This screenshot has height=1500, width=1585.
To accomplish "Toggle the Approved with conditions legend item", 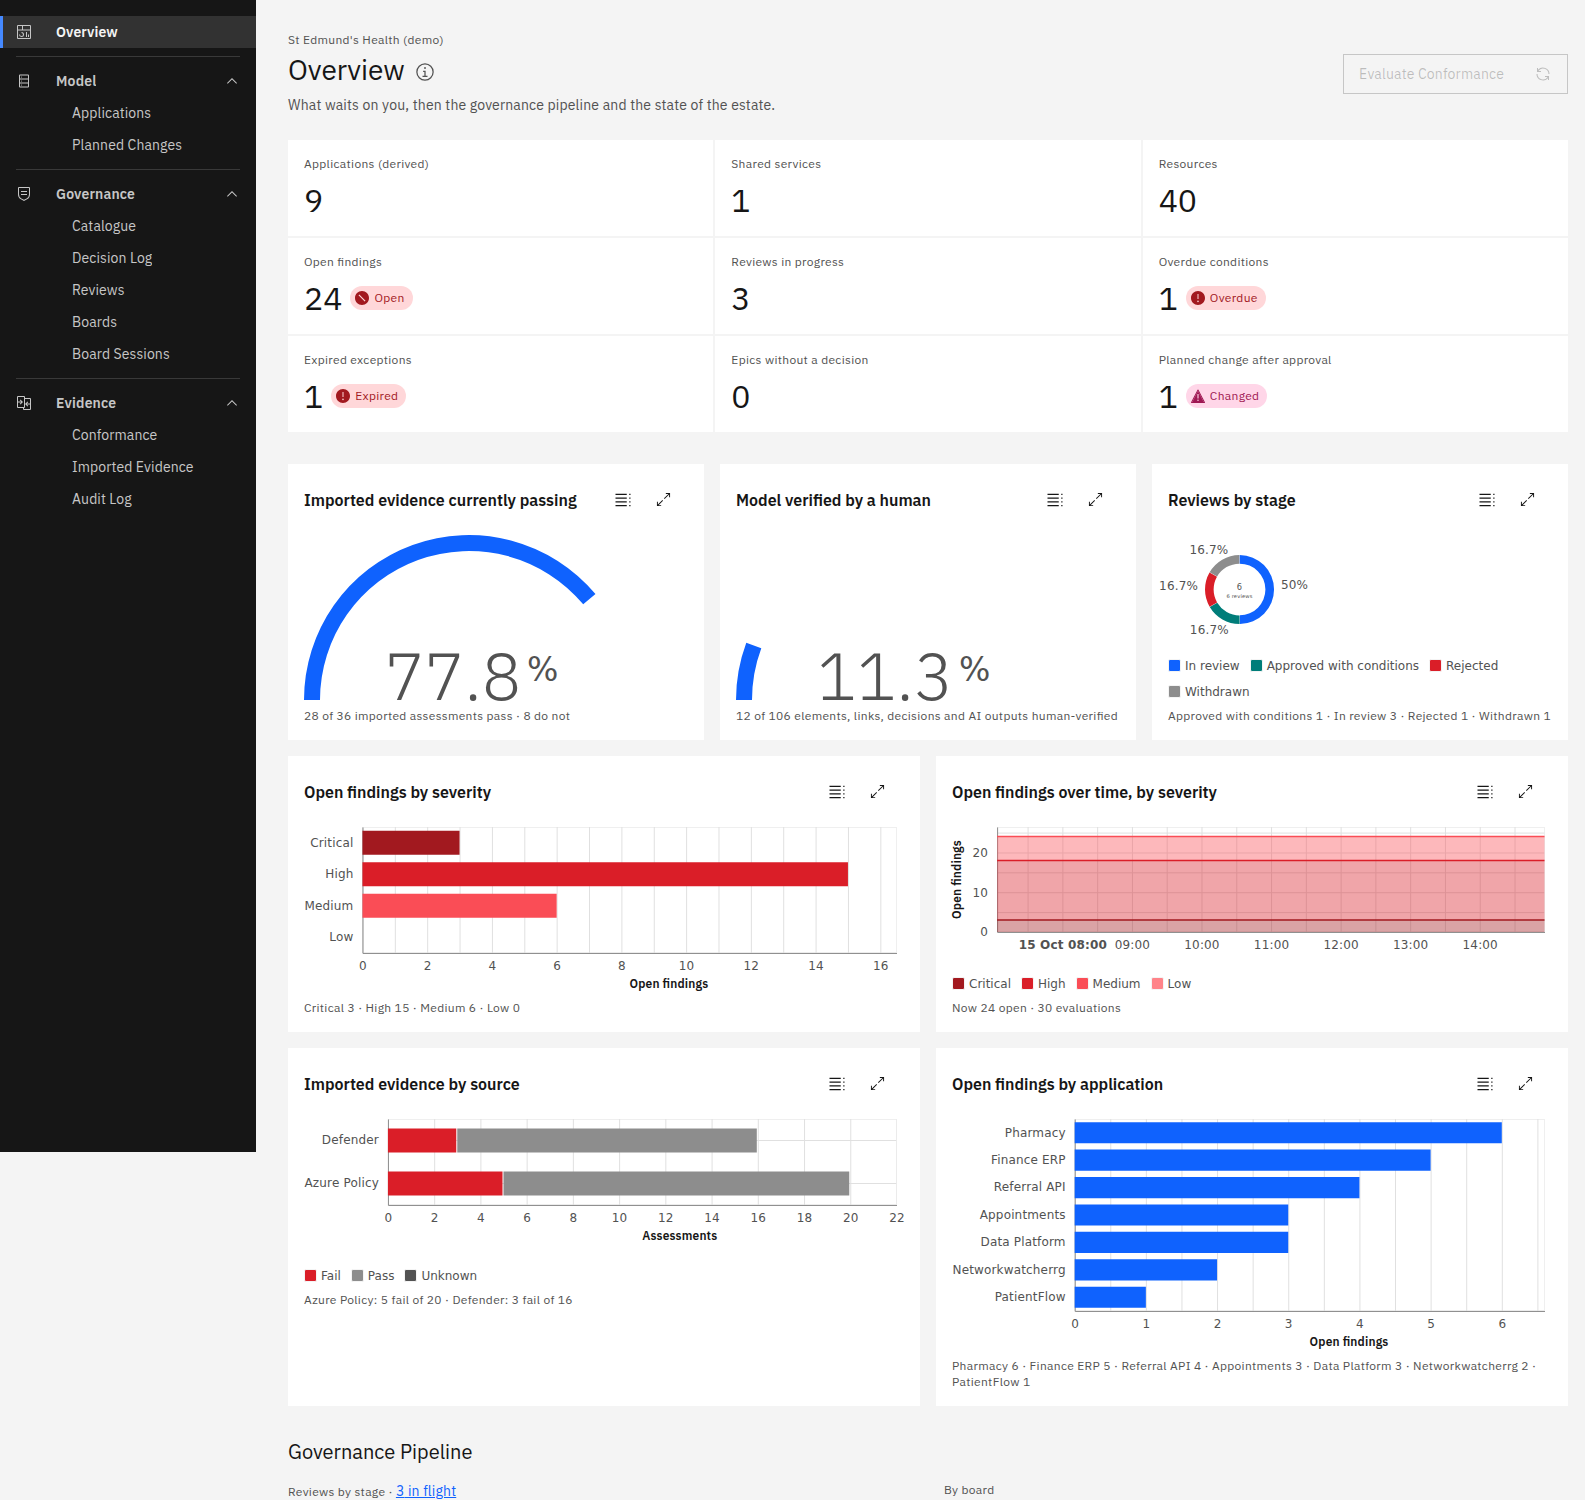I will (1335, 666).
